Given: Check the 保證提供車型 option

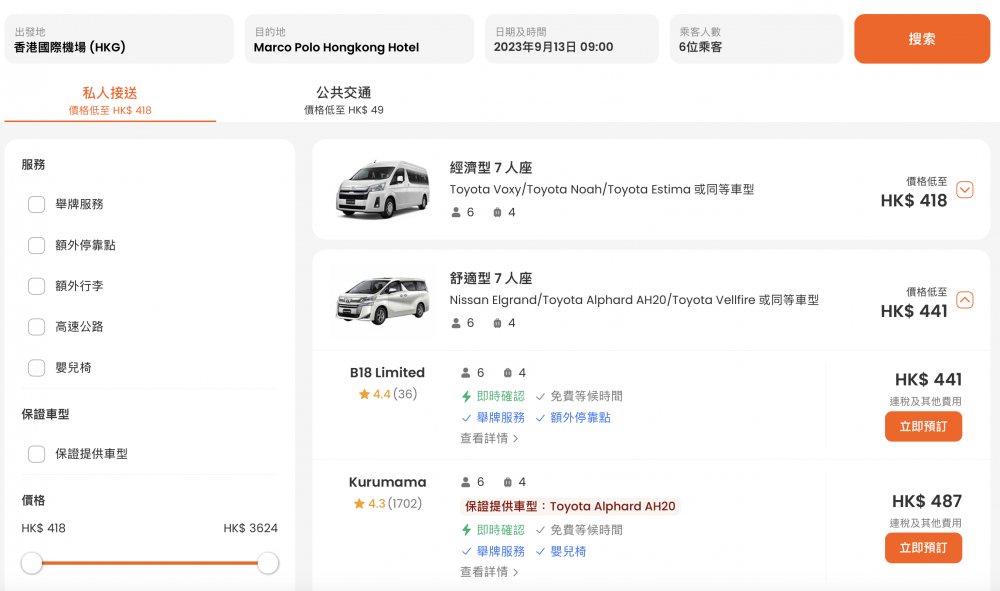Looking at the screenshot, I should point(36,454).
